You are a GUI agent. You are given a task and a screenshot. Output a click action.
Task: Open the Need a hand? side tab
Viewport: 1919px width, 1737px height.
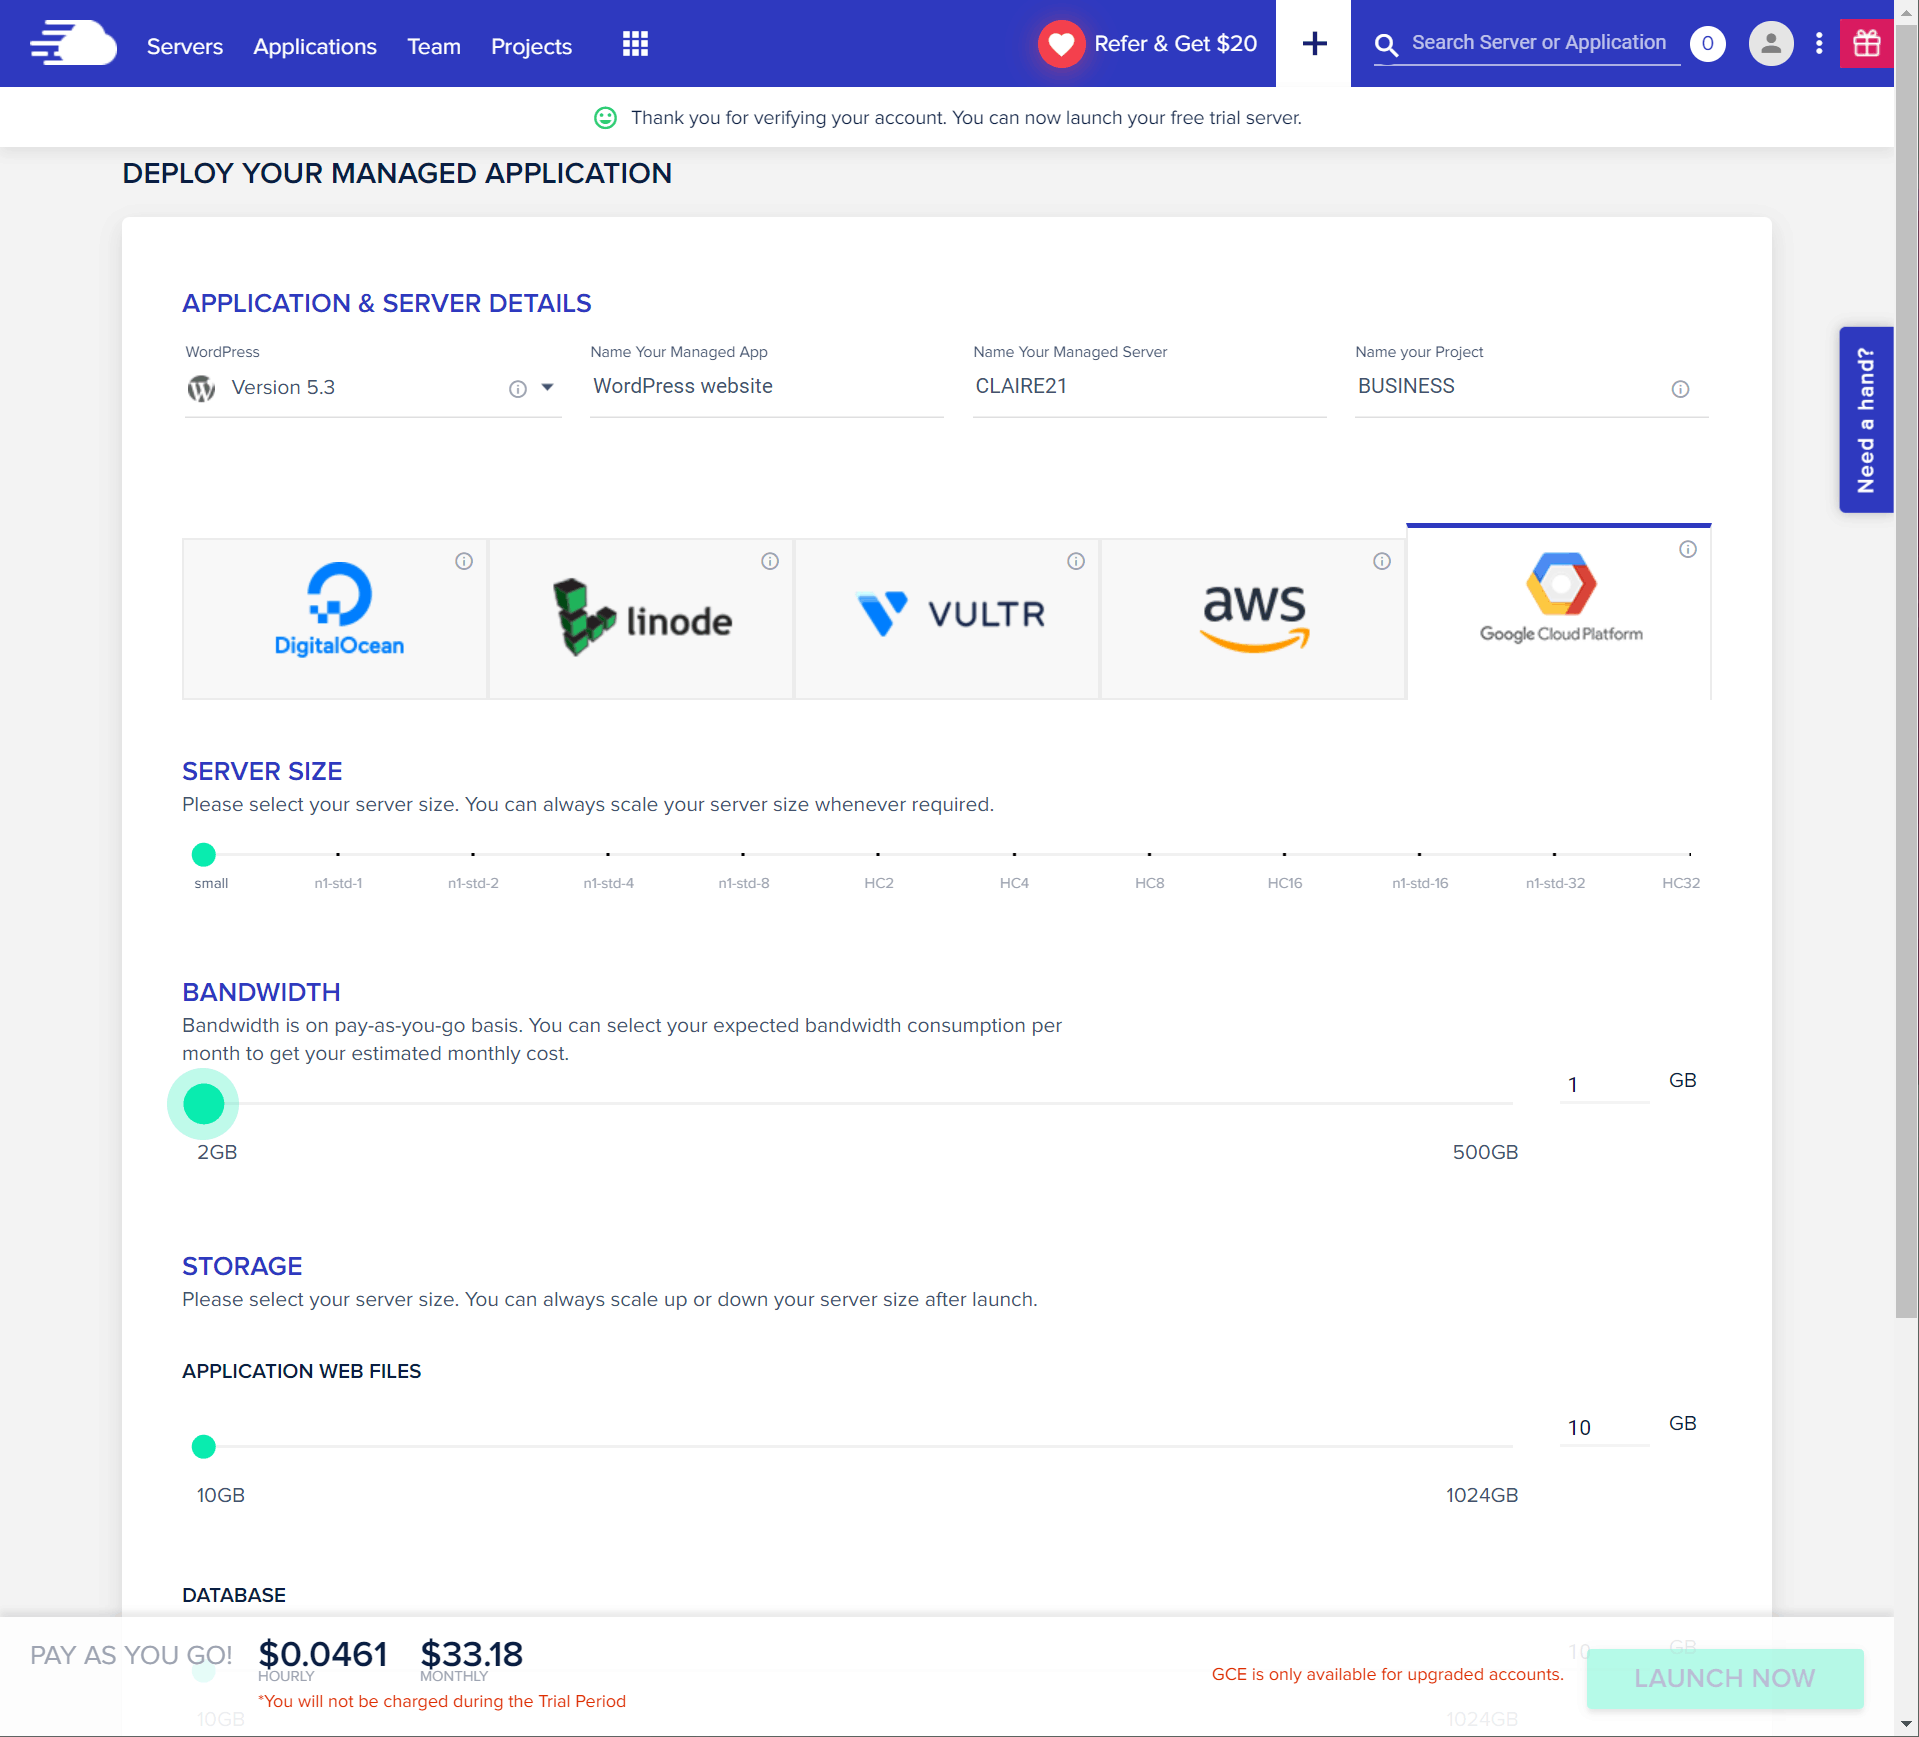(1866, 420)
